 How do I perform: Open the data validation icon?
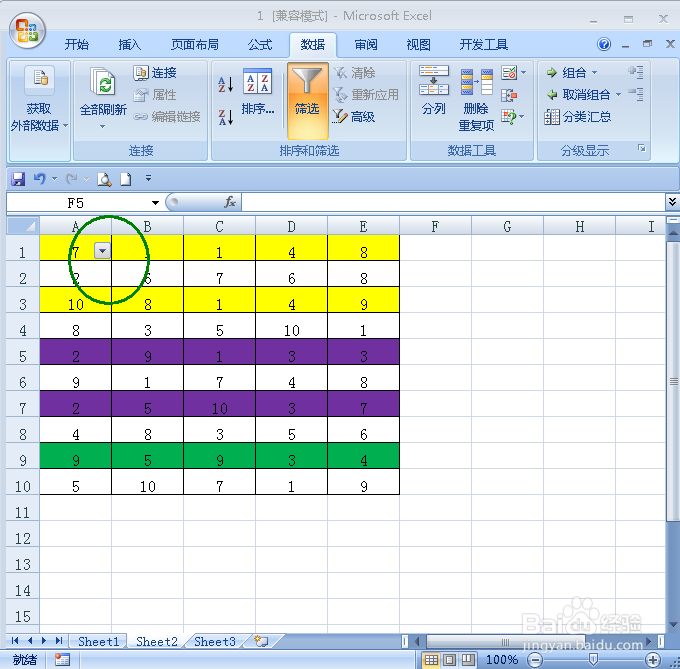[509, 72]
